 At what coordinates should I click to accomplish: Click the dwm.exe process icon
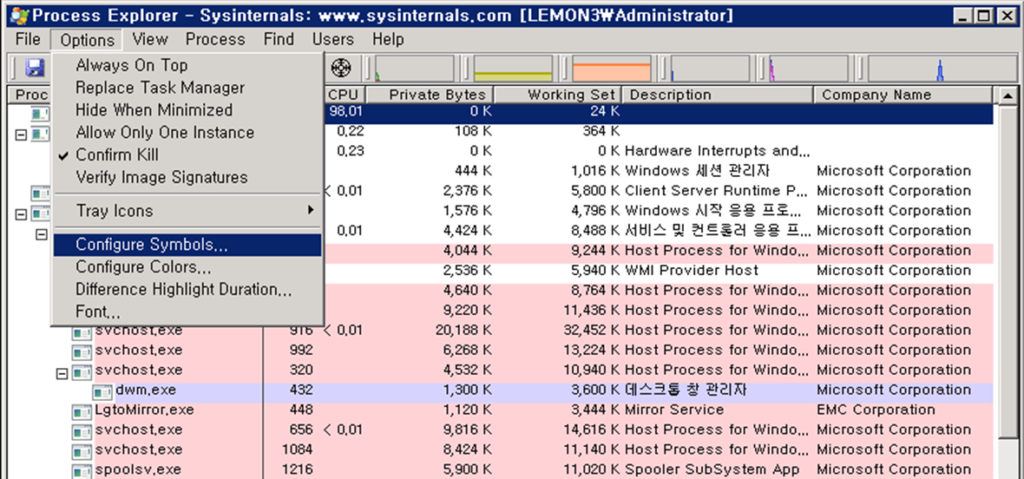tap(102, 392)
